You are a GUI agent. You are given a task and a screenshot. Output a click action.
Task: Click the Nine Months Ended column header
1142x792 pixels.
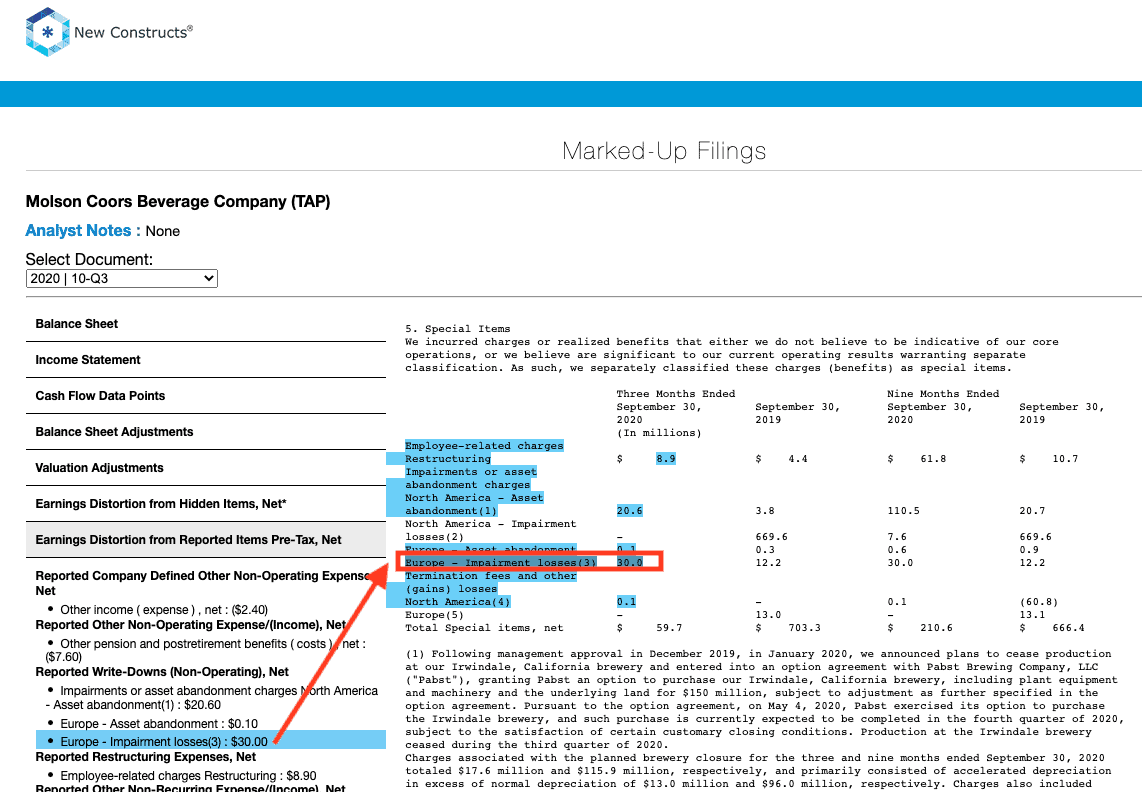[x=943, y=394]
